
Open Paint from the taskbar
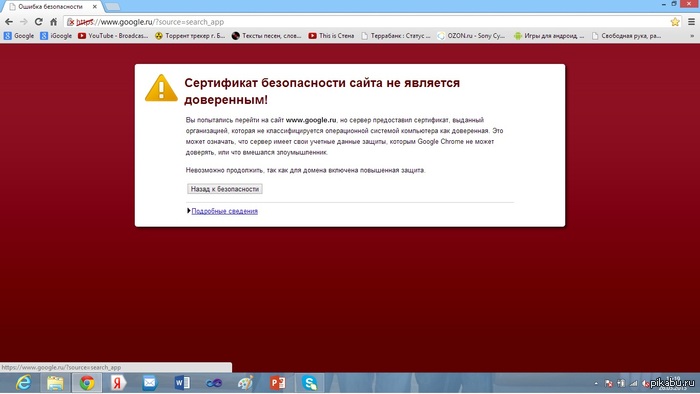click(246, 383)
